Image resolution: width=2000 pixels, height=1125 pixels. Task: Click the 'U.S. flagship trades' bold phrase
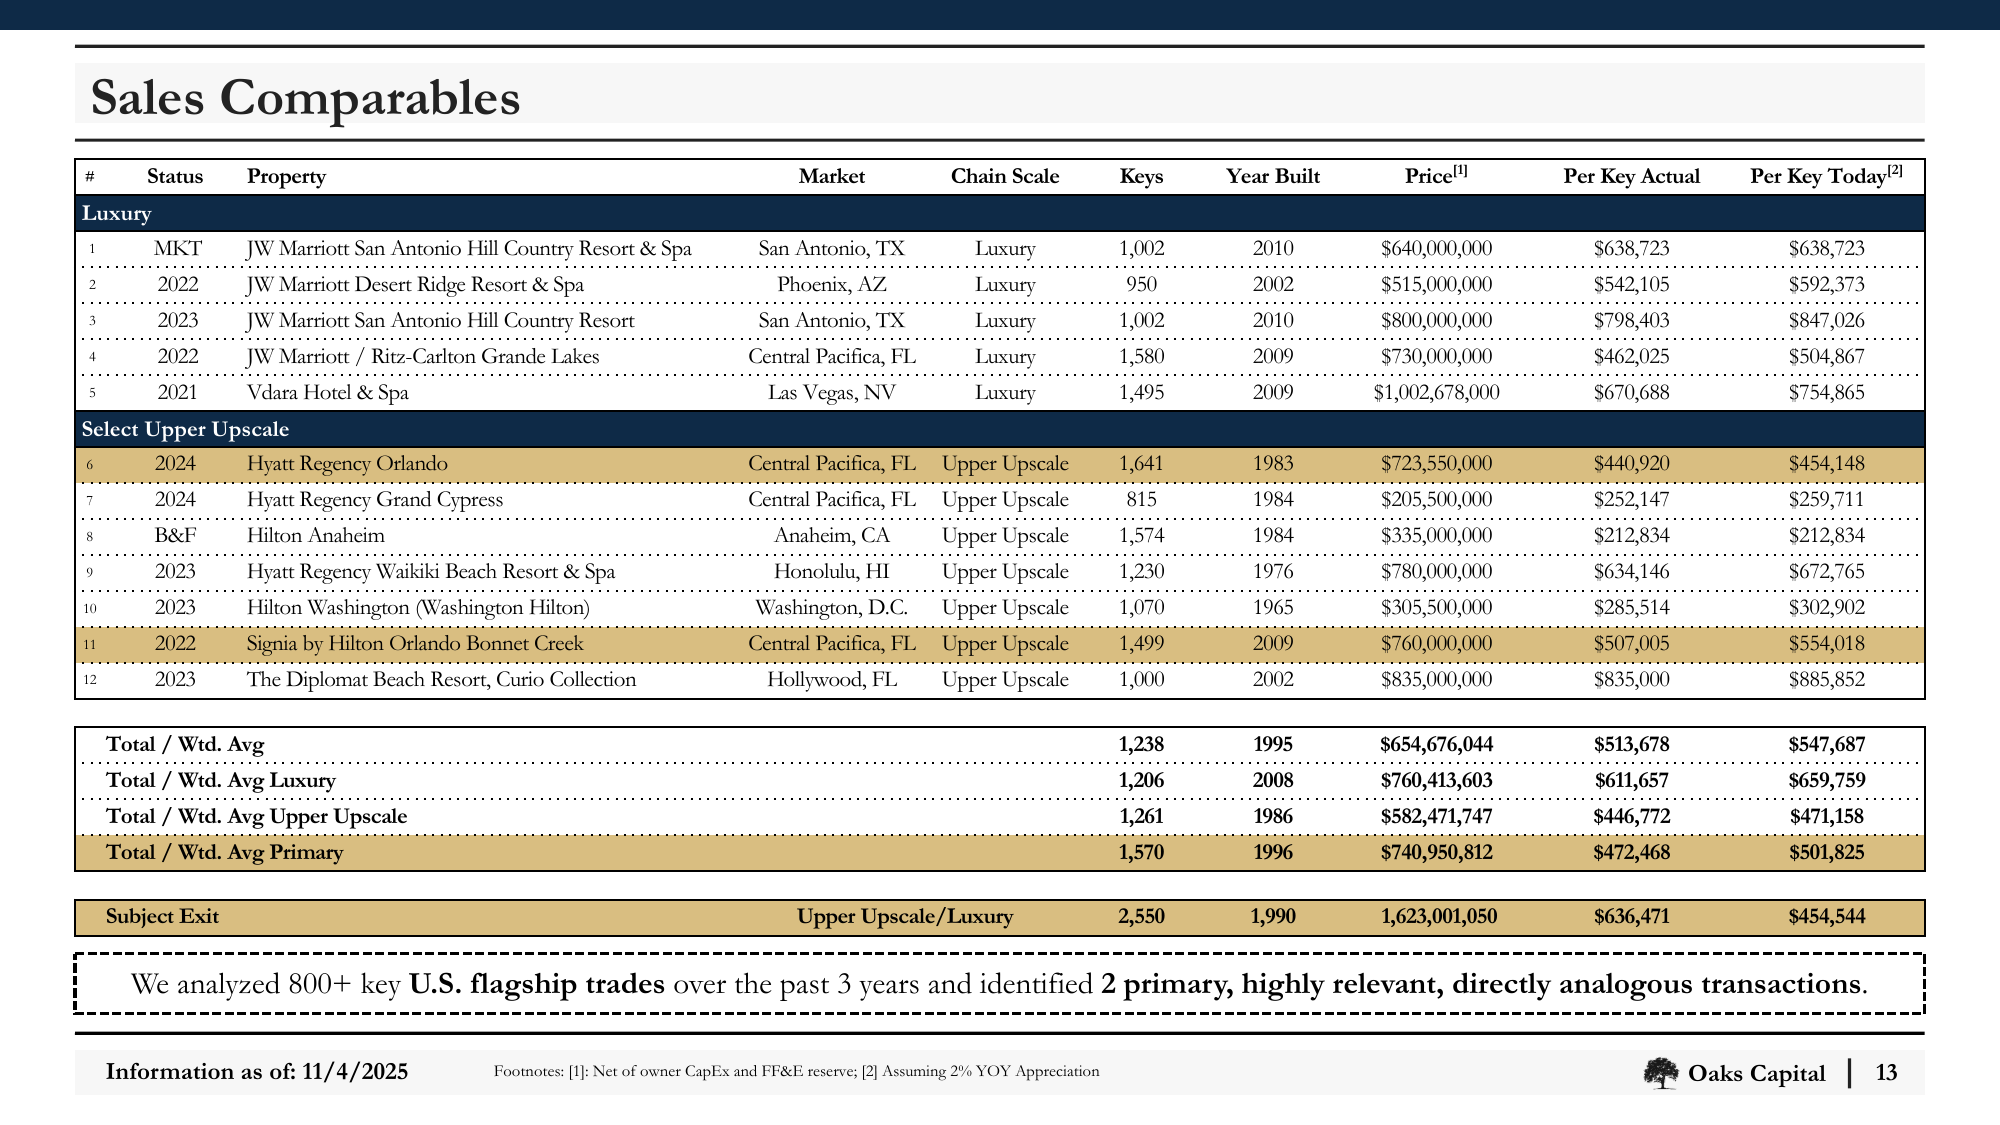point(537,984)
